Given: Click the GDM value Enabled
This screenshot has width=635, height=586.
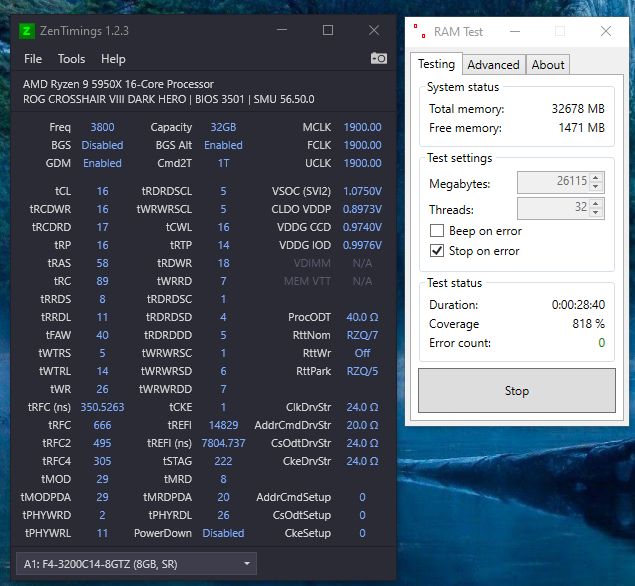Looking at the screenshot, I should tap(102, 163).
